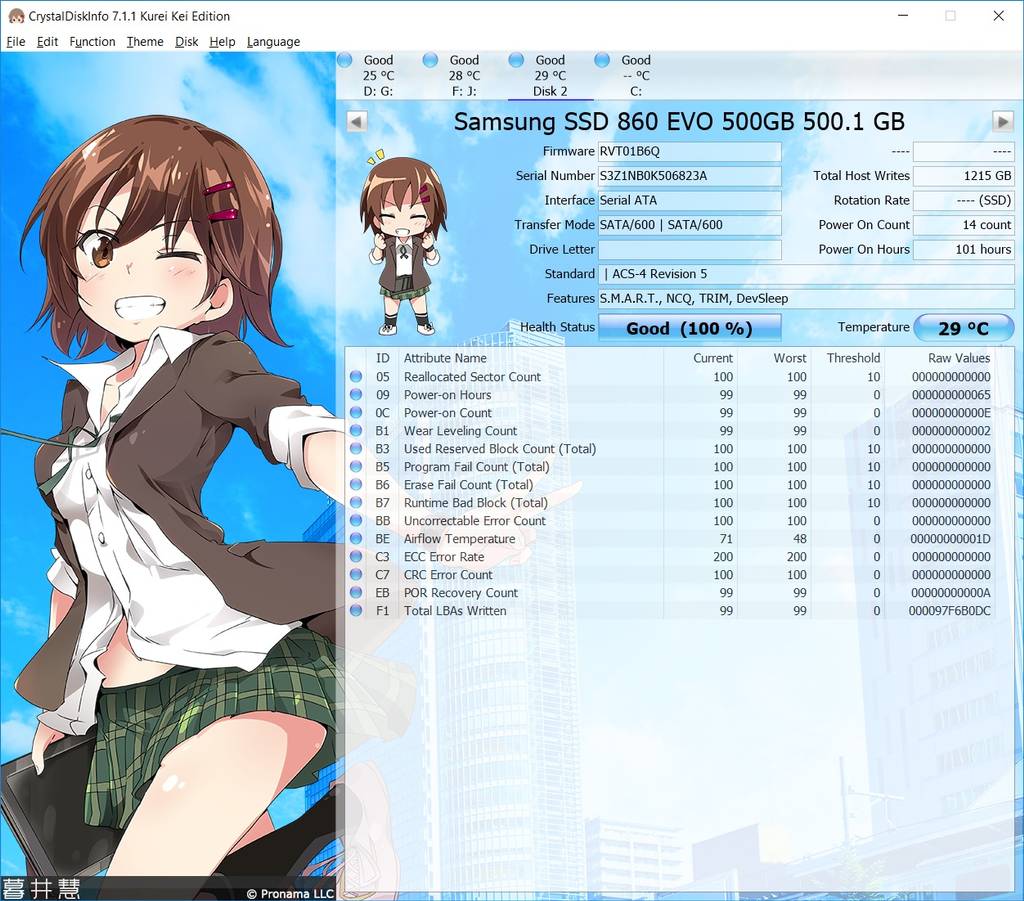The height and width of the screenshot is (901, 1024).
Task: Click the CrystalDiskInfo icon in the title bar
Action: click(15, 16)
